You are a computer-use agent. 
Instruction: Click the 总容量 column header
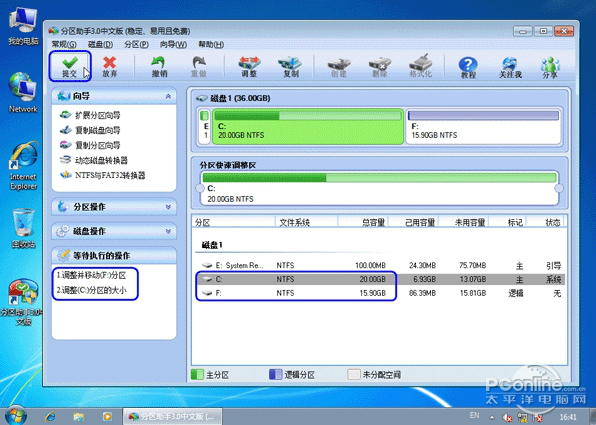[363, 222]
